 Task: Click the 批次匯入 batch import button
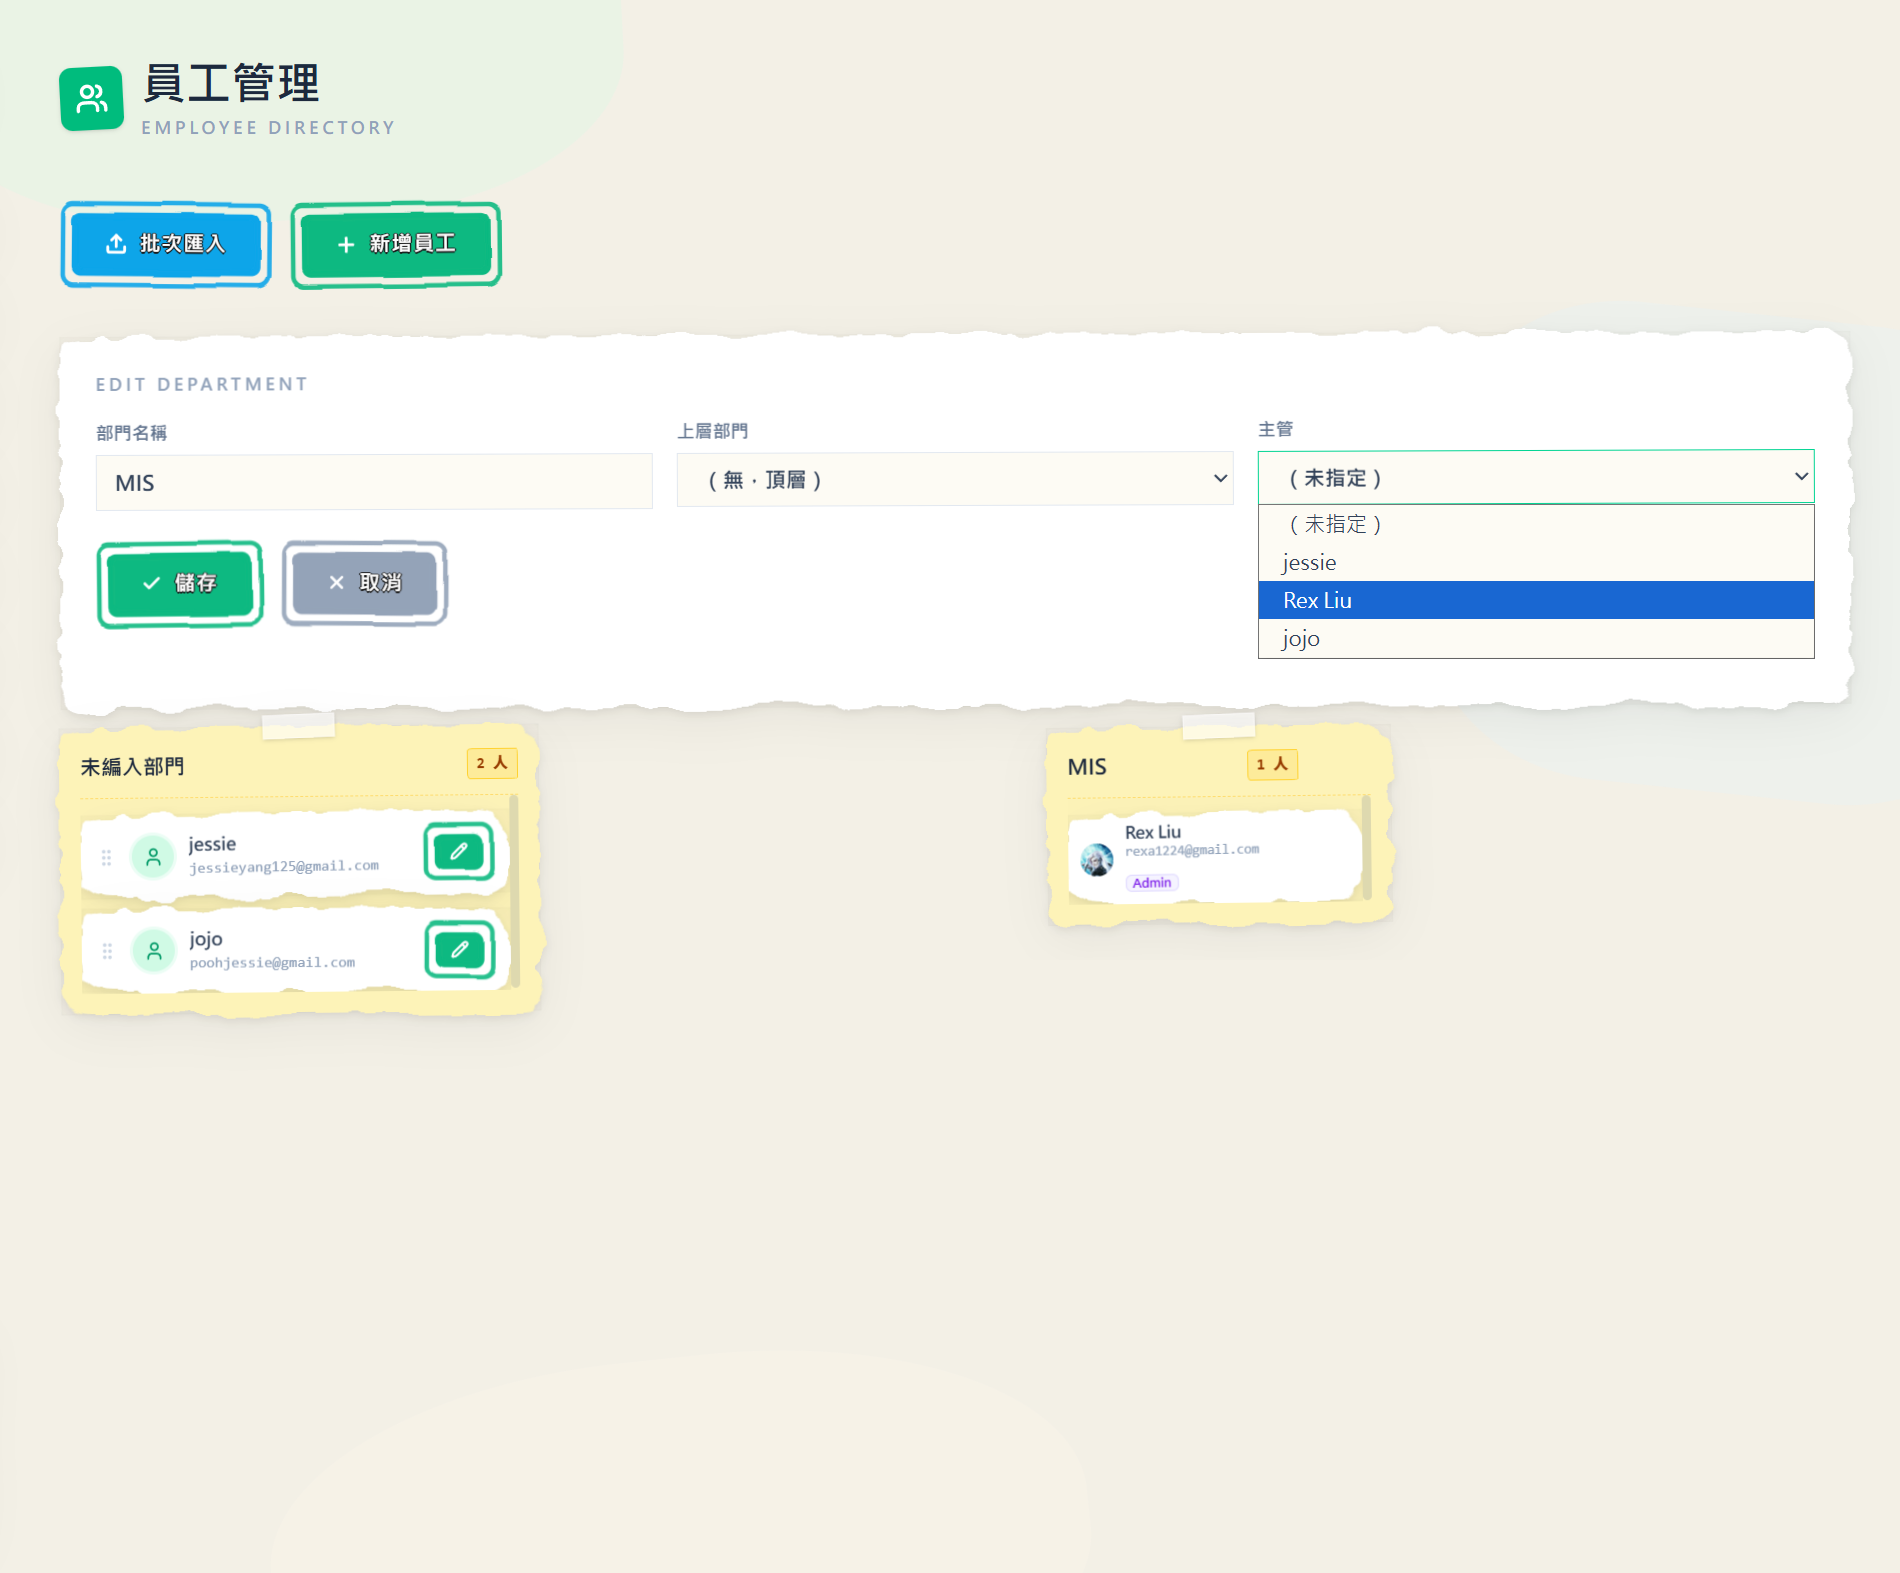tap(166, 244)
